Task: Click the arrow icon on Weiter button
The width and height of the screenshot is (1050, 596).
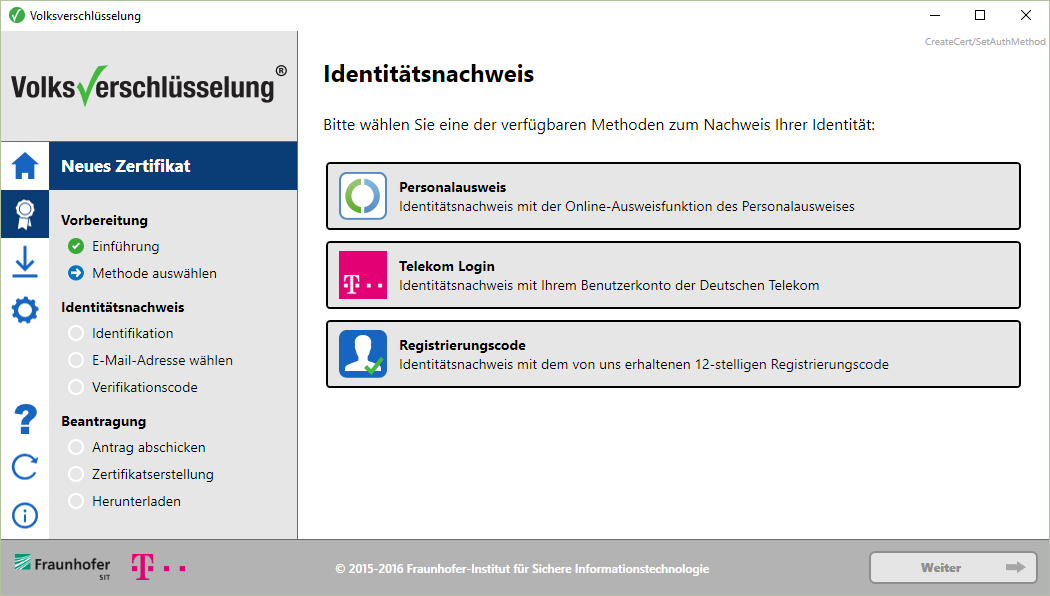Action: click(1015, 567)
